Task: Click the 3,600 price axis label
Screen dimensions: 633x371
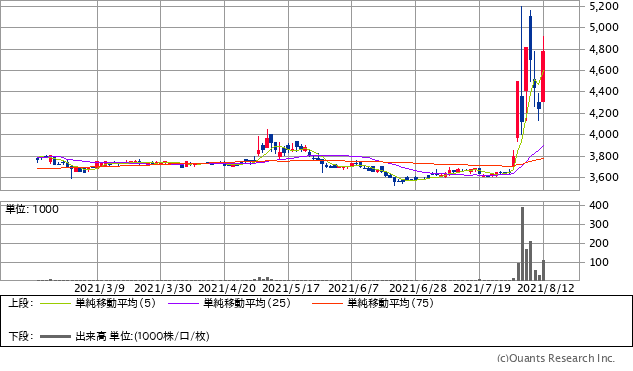Action: [x=604, y=177]
